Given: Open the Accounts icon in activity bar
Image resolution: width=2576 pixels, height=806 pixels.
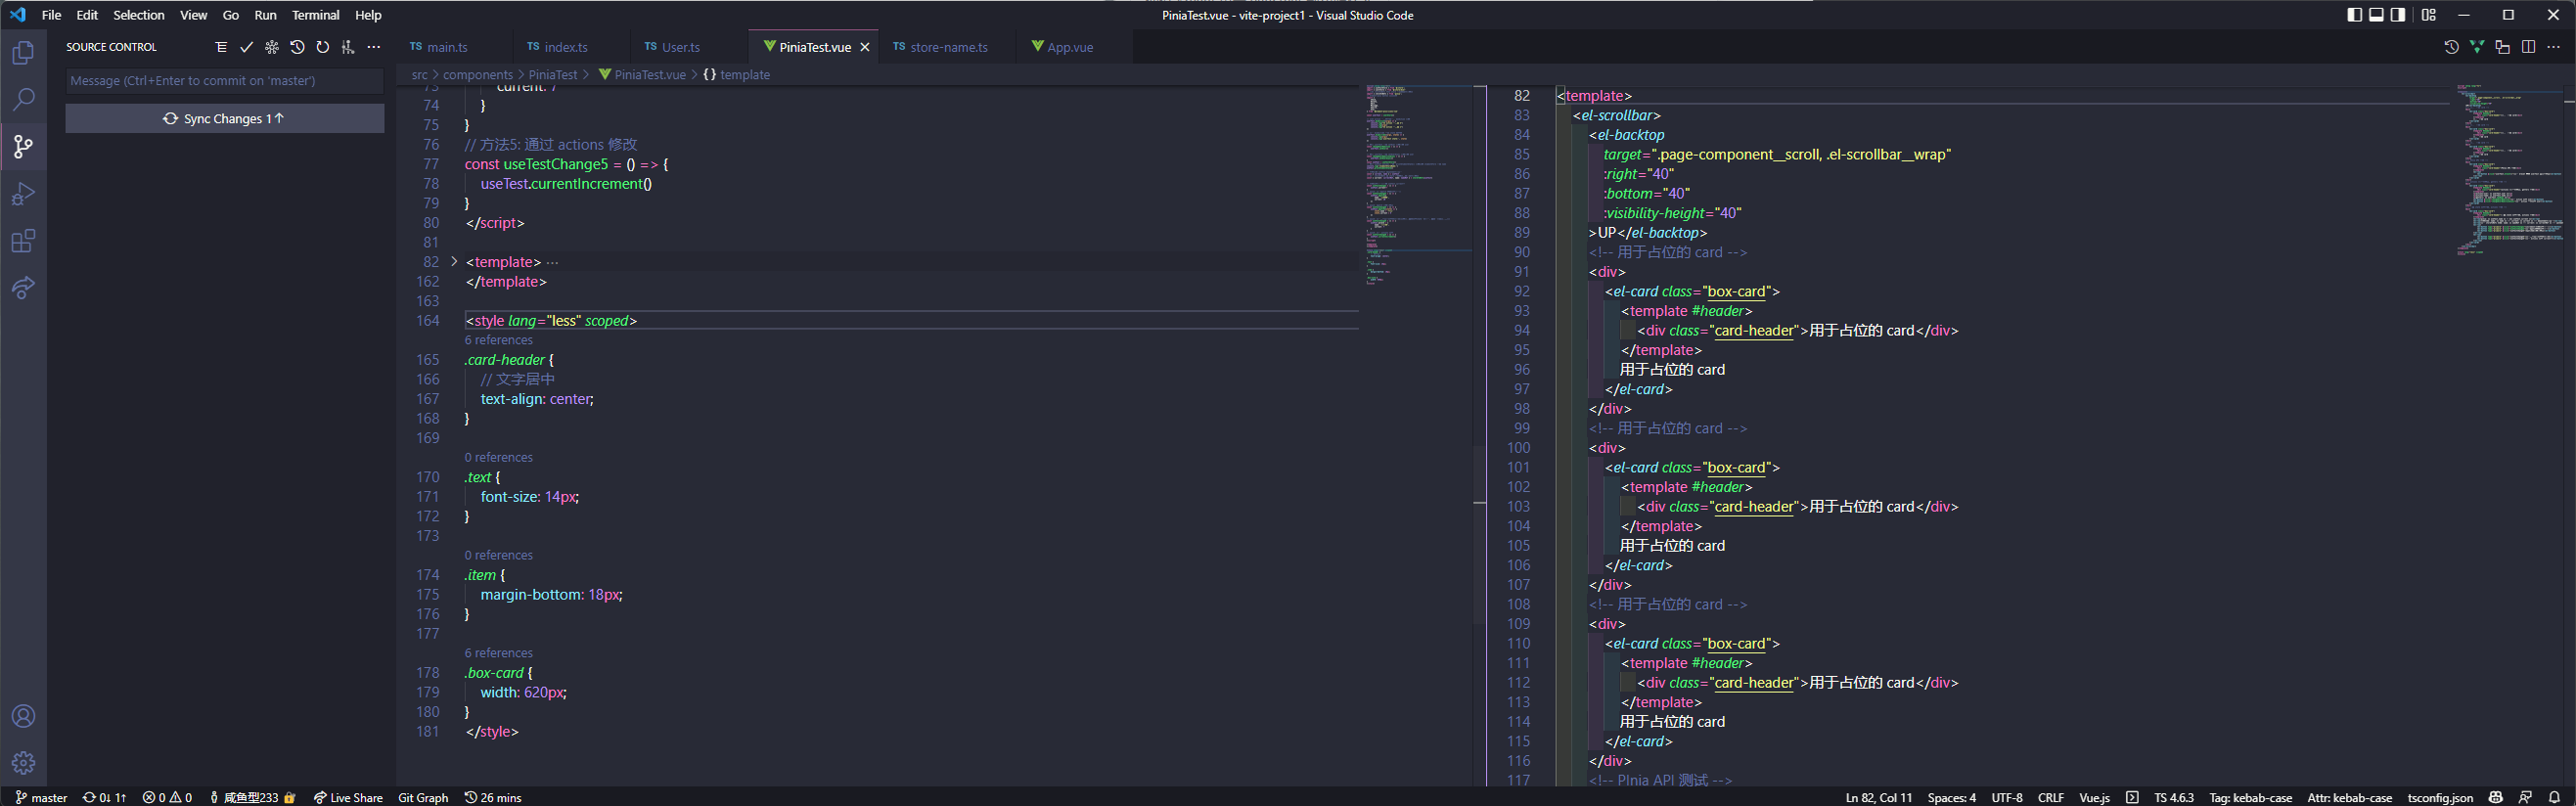Looking at the screenshot, I should tap(23, 716).
